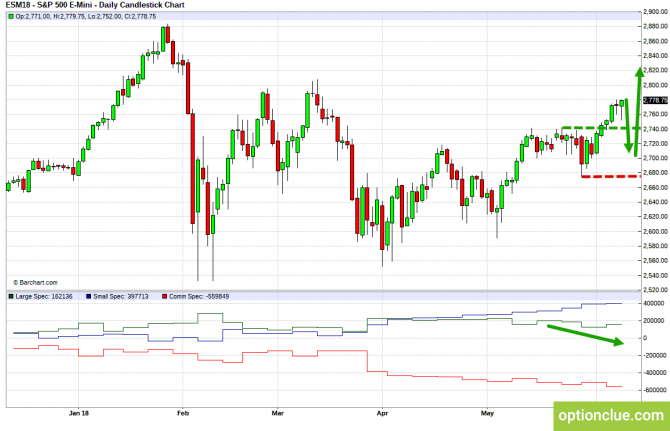
Task: Click the © Barchart.com credit text
Action: 35,283
